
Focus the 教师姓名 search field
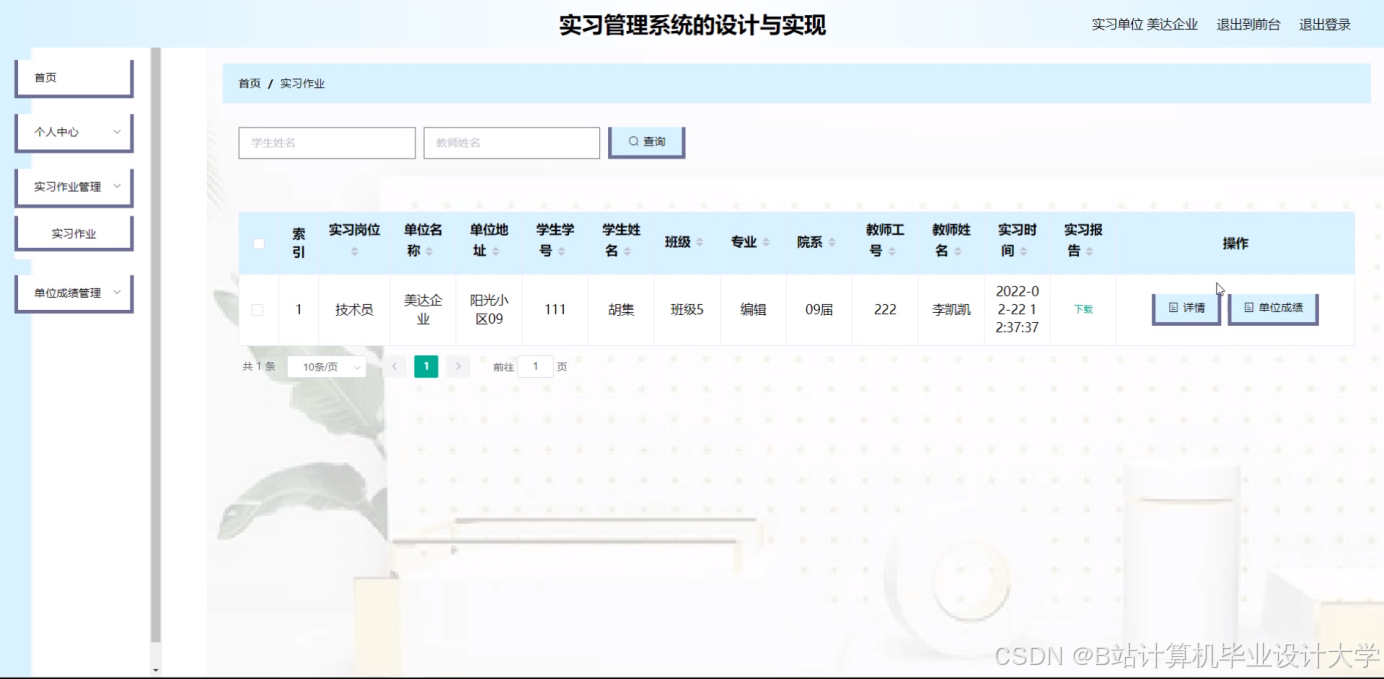[512, 143]
